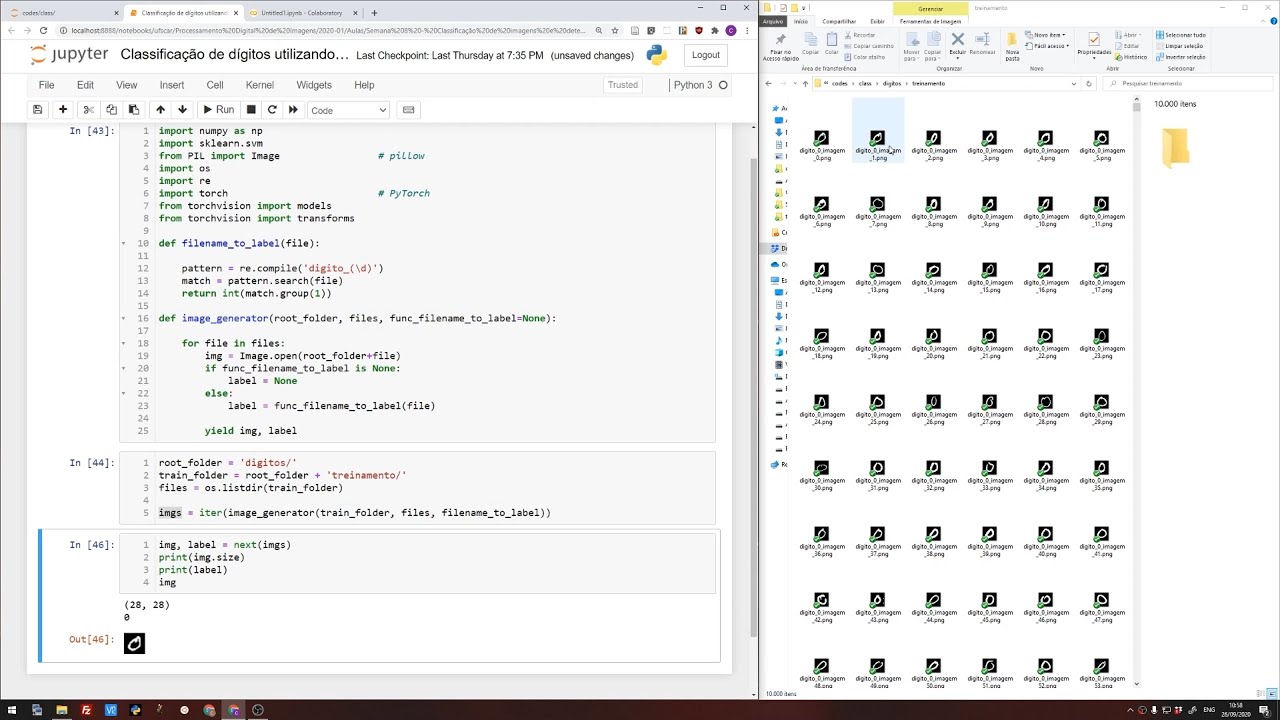
Task: Open the Cell menu in Jupyter
Action: click(215, 85)
